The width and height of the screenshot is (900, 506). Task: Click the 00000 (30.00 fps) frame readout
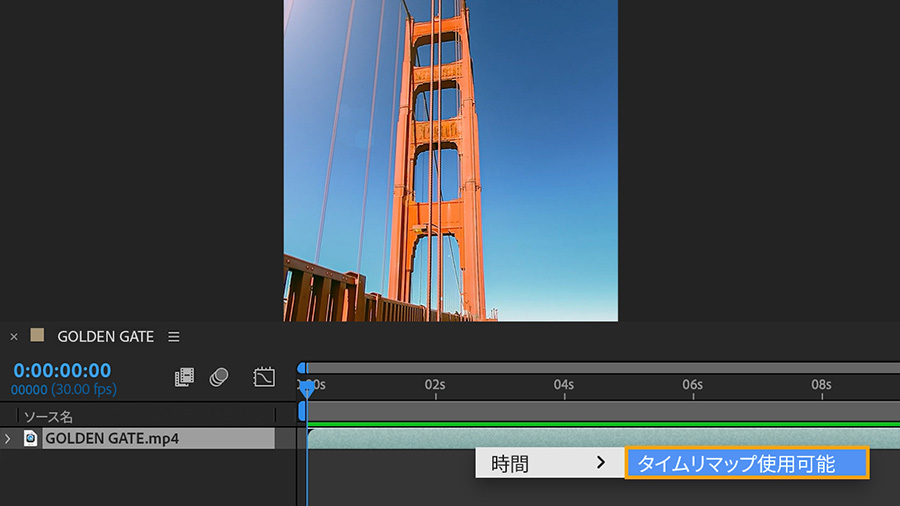64,390
